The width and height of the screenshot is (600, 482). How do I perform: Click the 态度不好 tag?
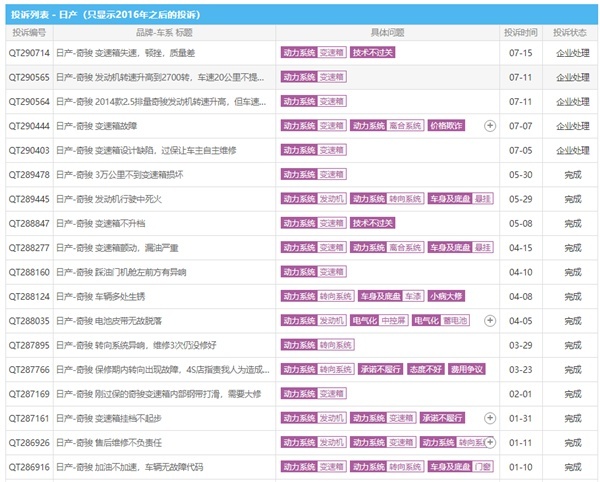coord(426,369)
